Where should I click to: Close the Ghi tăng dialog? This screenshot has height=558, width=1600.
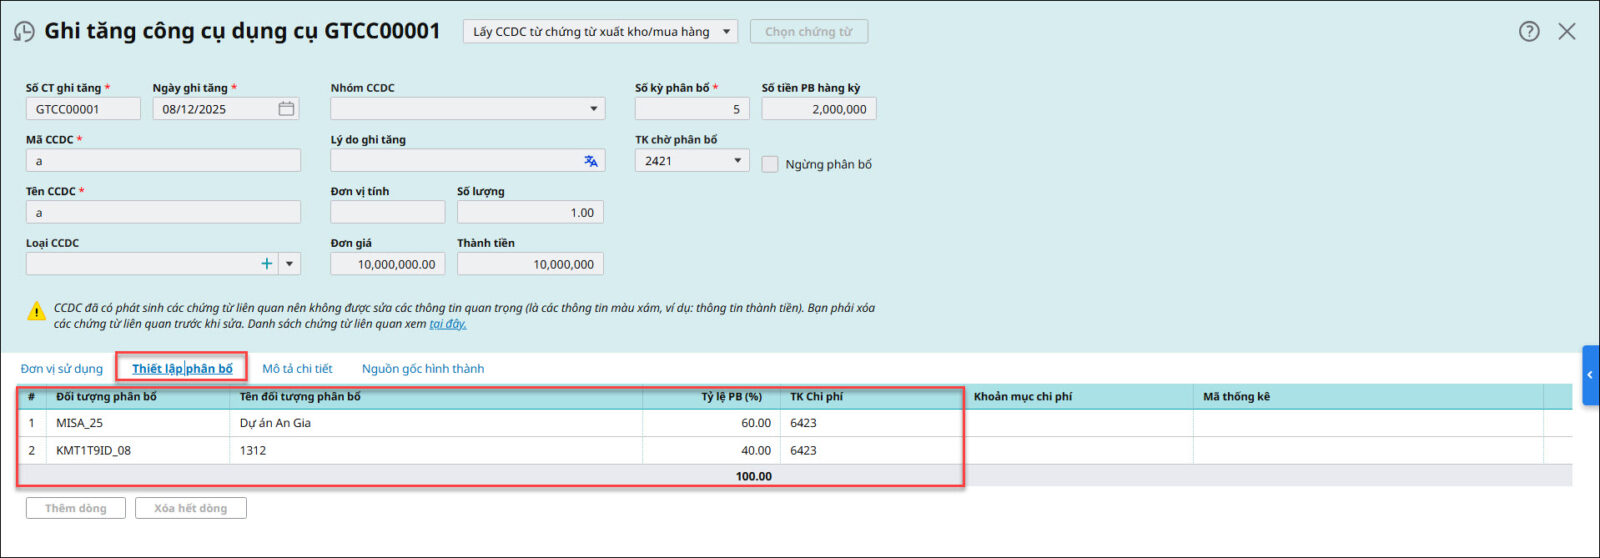[1567, 31]
